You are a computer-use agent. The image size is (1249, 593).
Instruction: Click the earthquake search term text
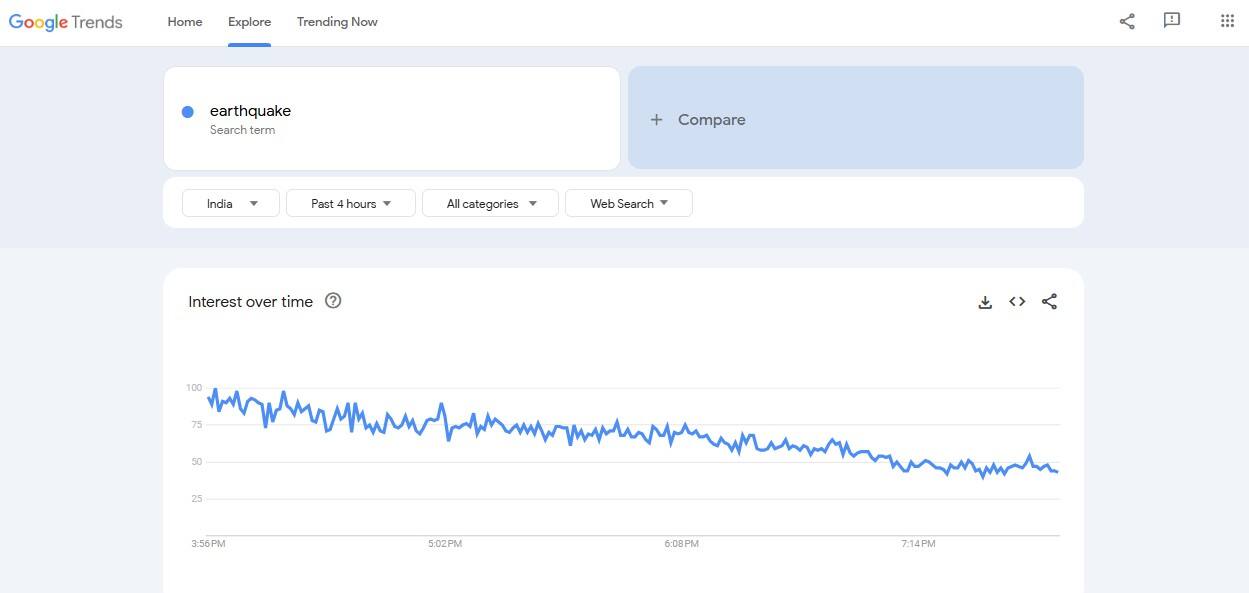[x=250, y=111]
